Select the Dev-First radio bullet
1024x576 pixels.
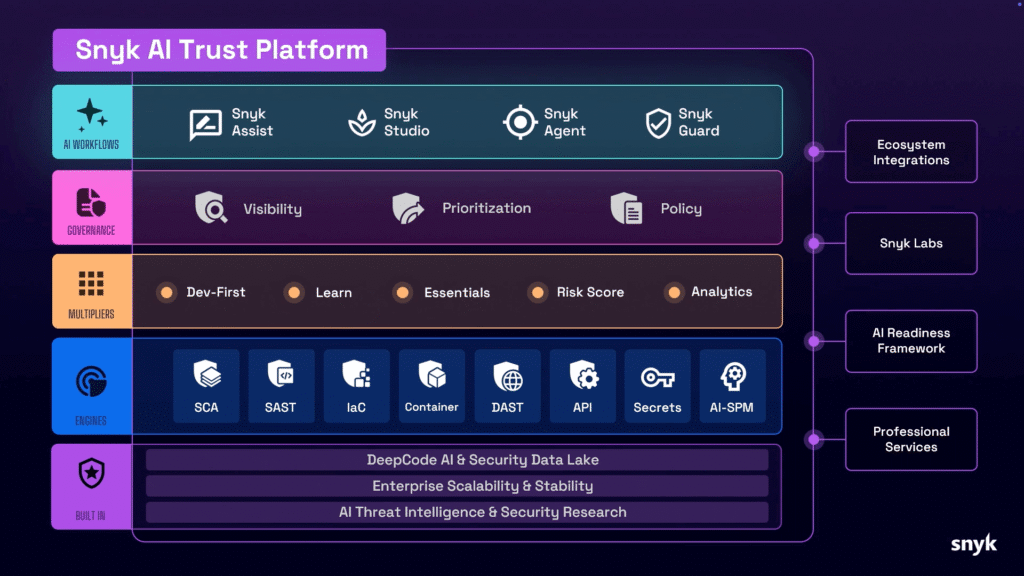tap(166, 292)
